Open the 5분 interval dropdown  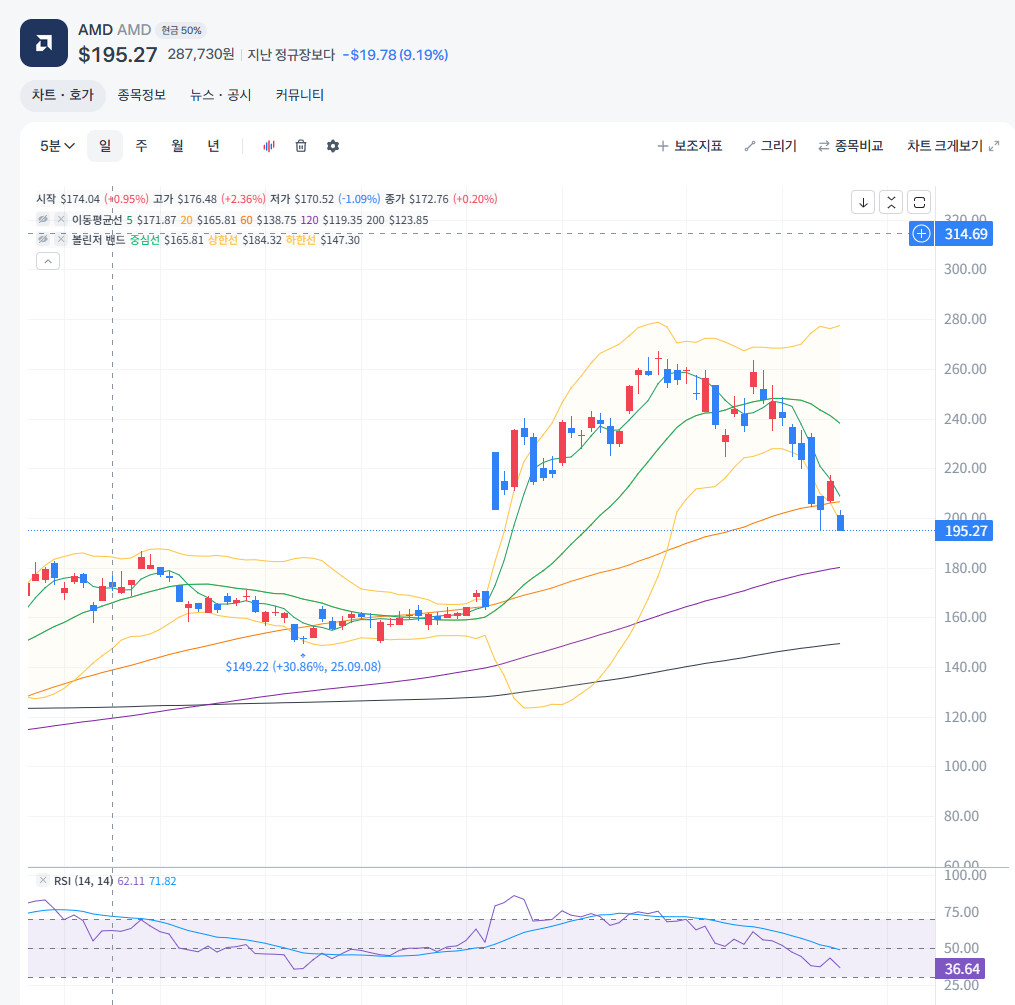pyautogui.click(x=58, y=146)
